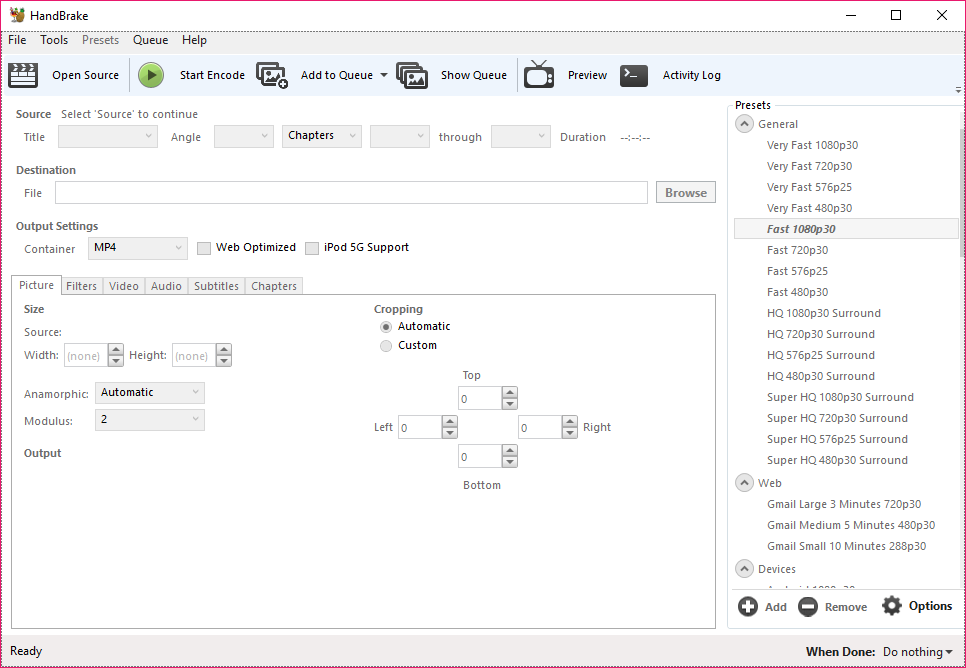The height and width of the screenshot is (668, 966).
Task: Decrease the Height stepper value
Action: click(x=224, y=361)
